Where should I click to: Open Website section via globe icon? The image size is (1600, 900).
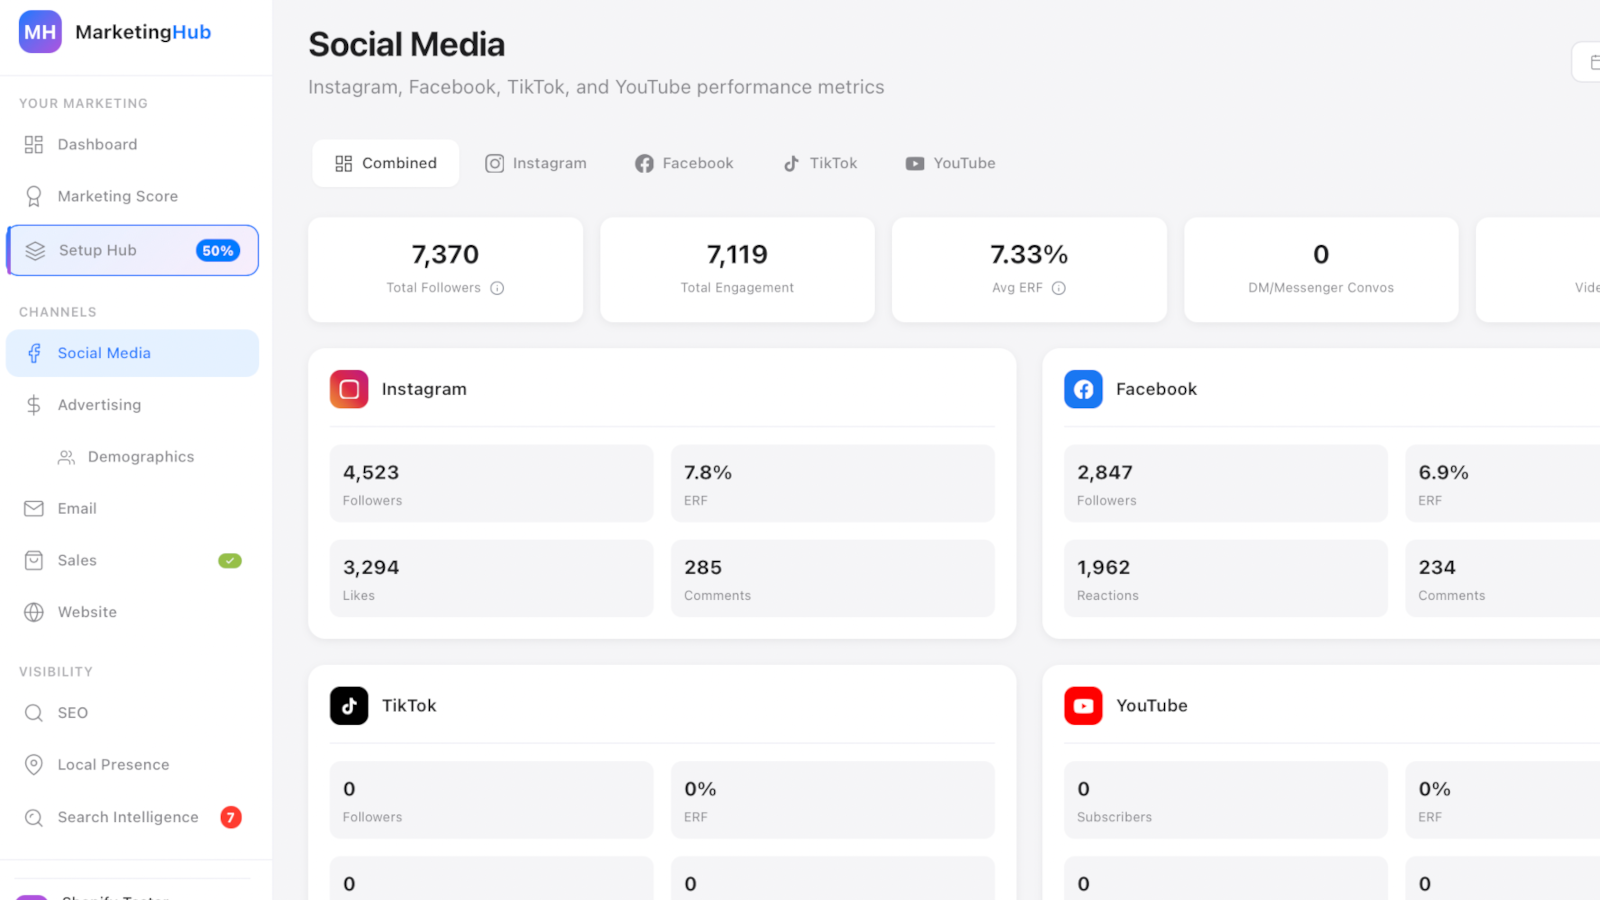(35, 612)
